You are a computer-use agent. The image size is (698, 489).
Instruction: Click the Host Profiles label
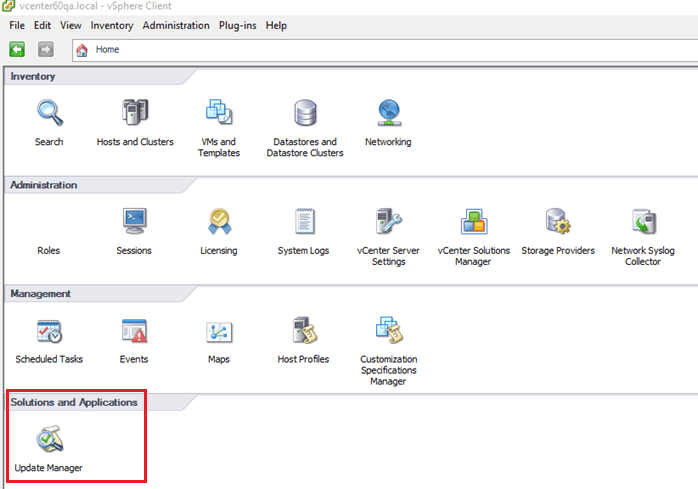(x=303, y=359)
